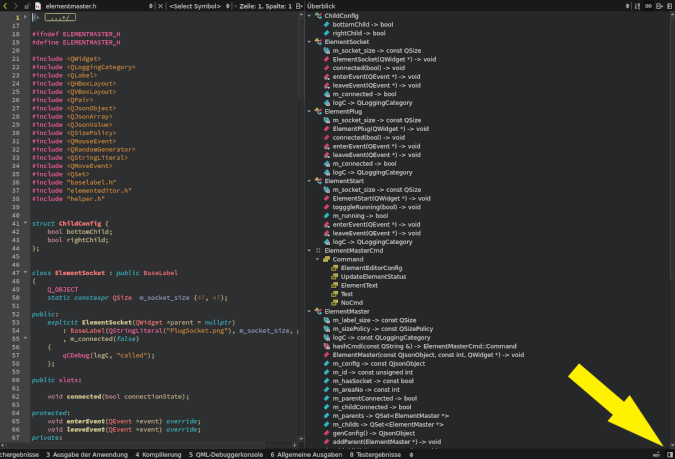
Task: Open the 5 QML-Debuggerkonsole pane
Action: pyautogui.click(x=227, y=454)
